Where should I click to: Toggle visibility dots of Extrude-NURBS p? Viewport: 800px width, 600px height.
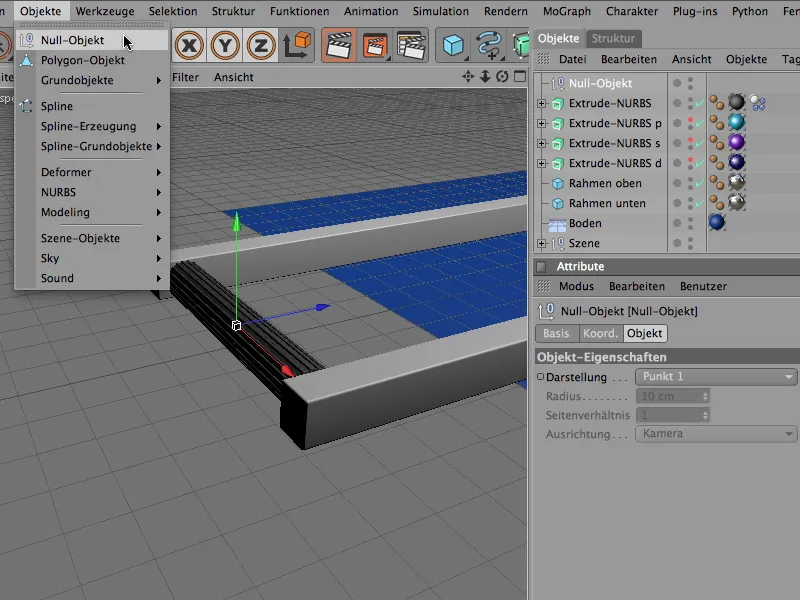point(690,124)
